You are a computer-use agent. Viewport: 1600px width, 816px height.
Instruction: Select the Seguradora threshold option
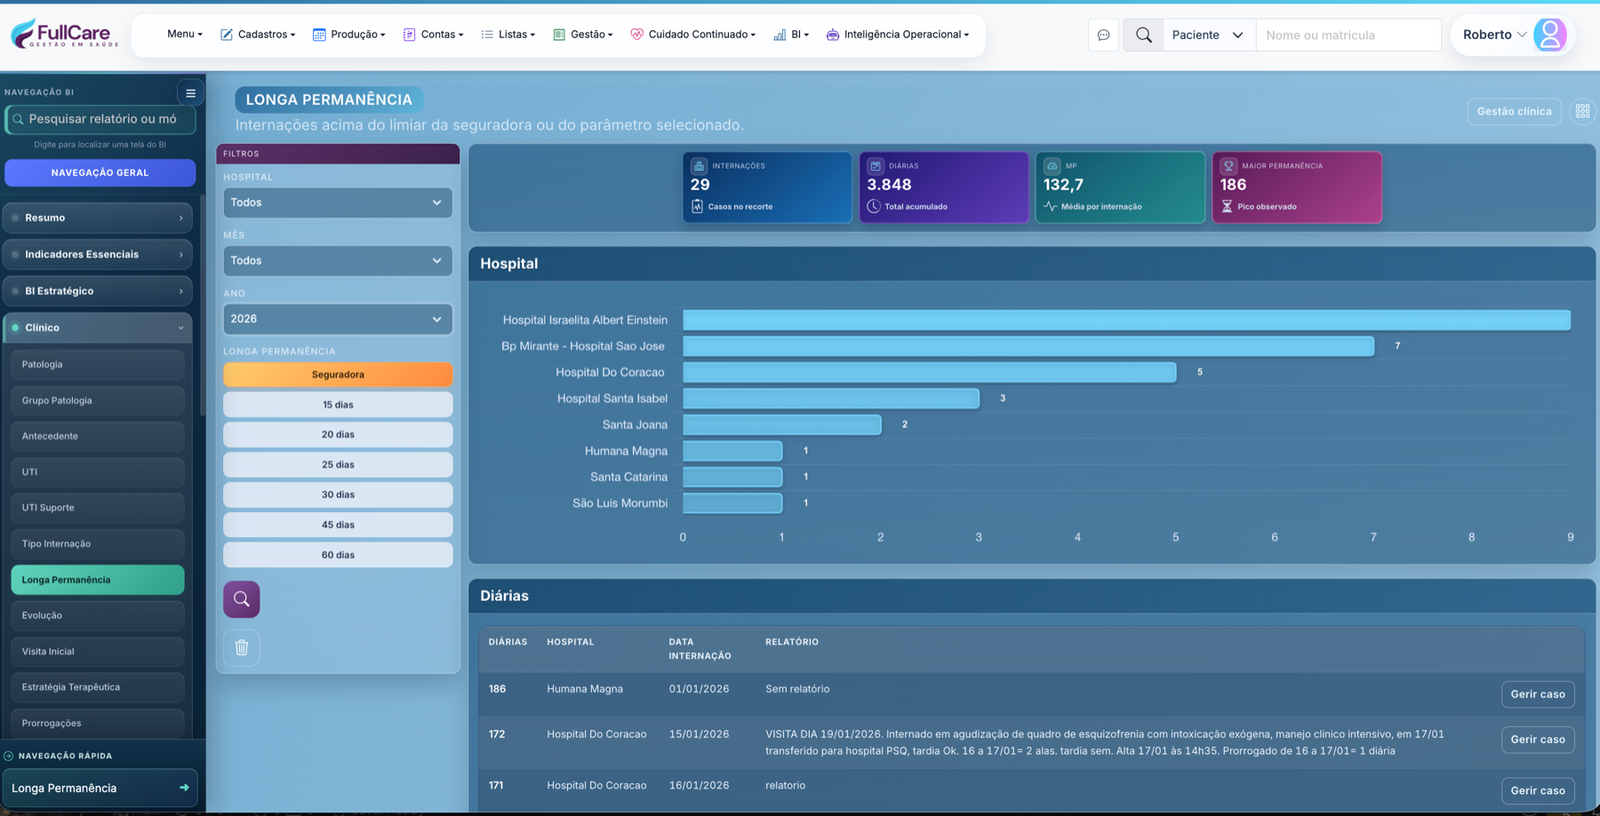338,375
